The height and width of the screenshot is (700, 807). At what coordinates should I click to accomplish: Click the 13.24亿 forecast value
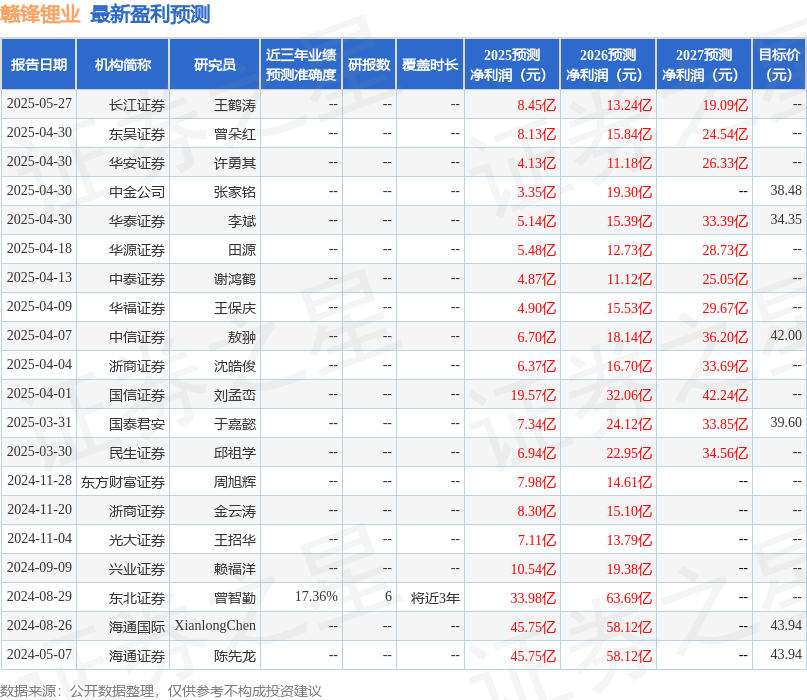(629, 105)
